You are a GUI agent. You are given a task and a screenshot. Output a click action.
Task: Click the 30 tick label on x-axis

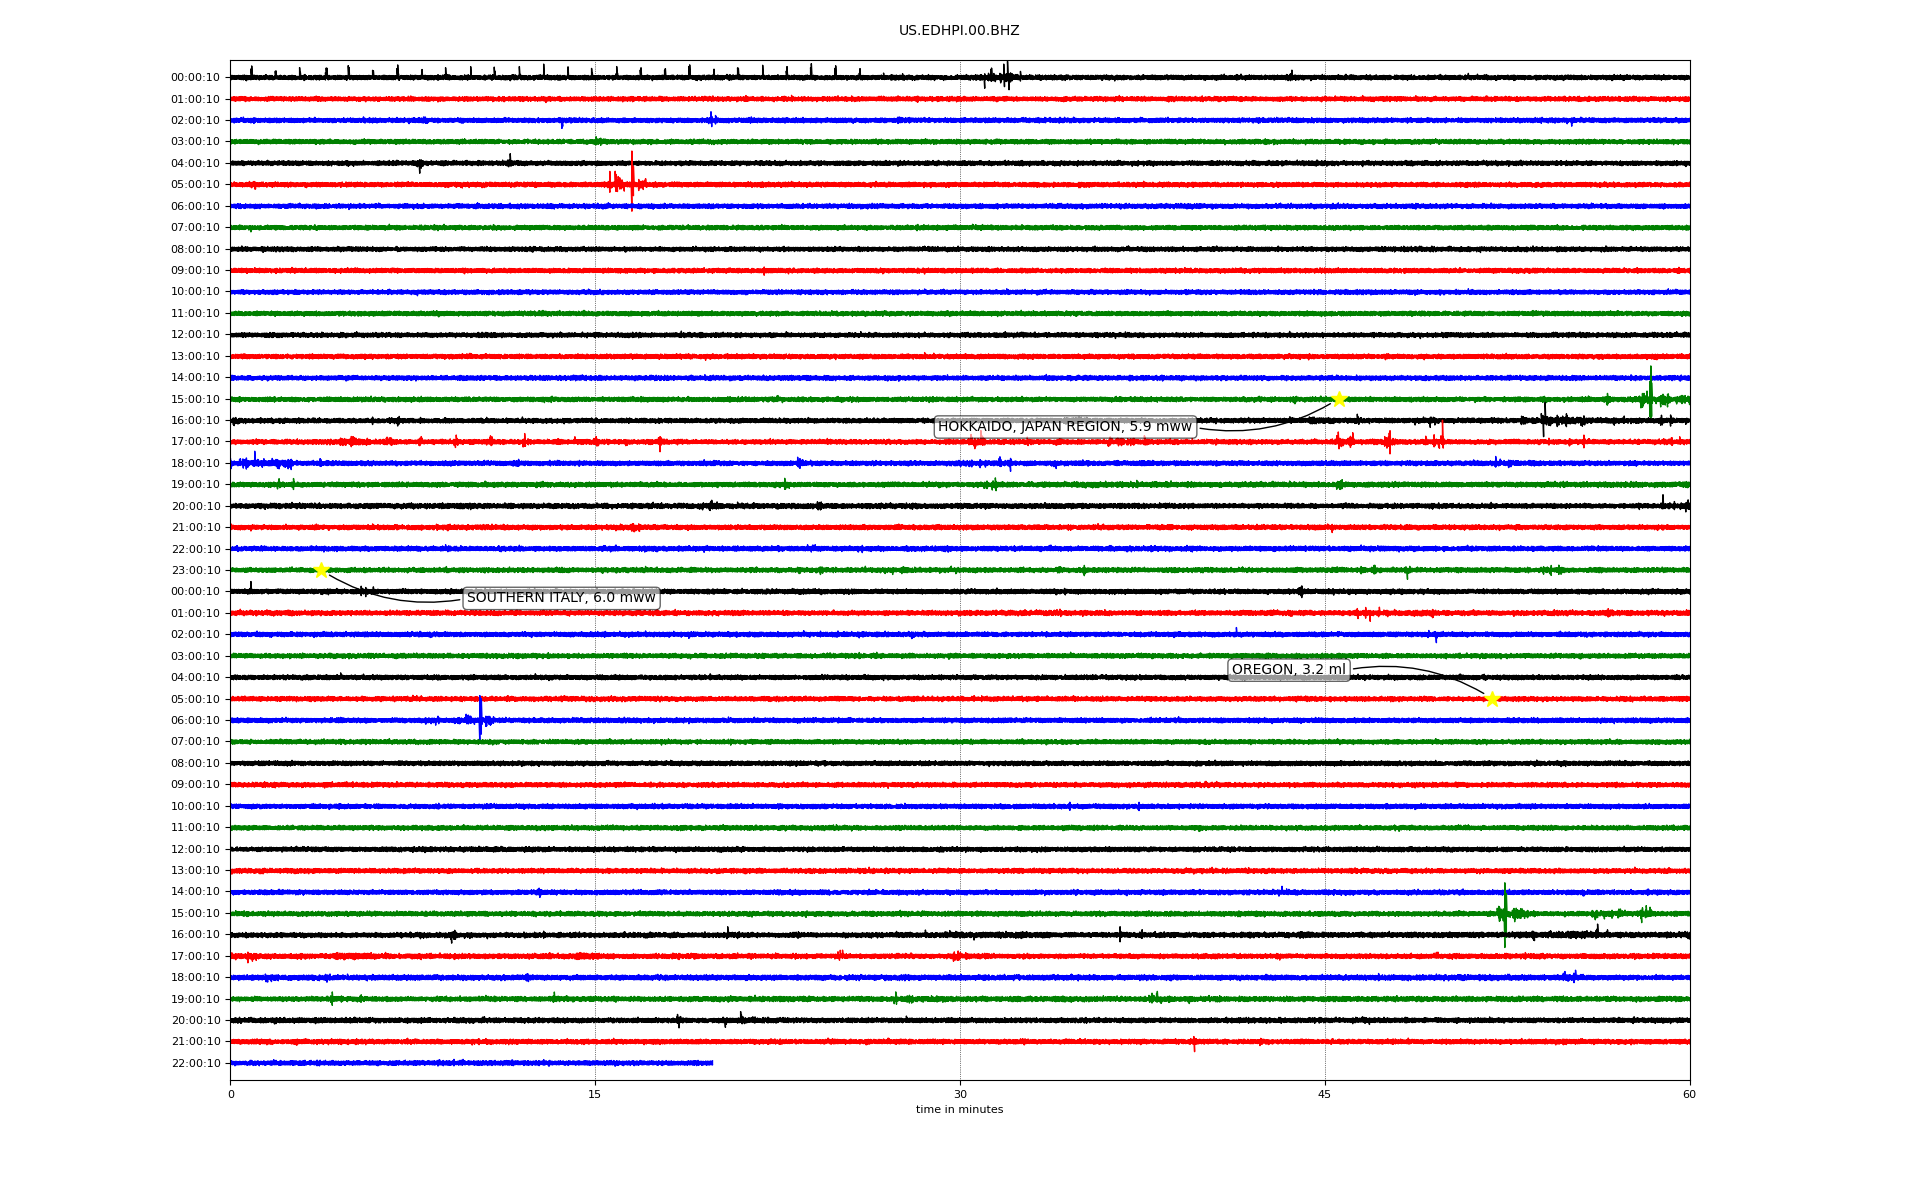960,1094
